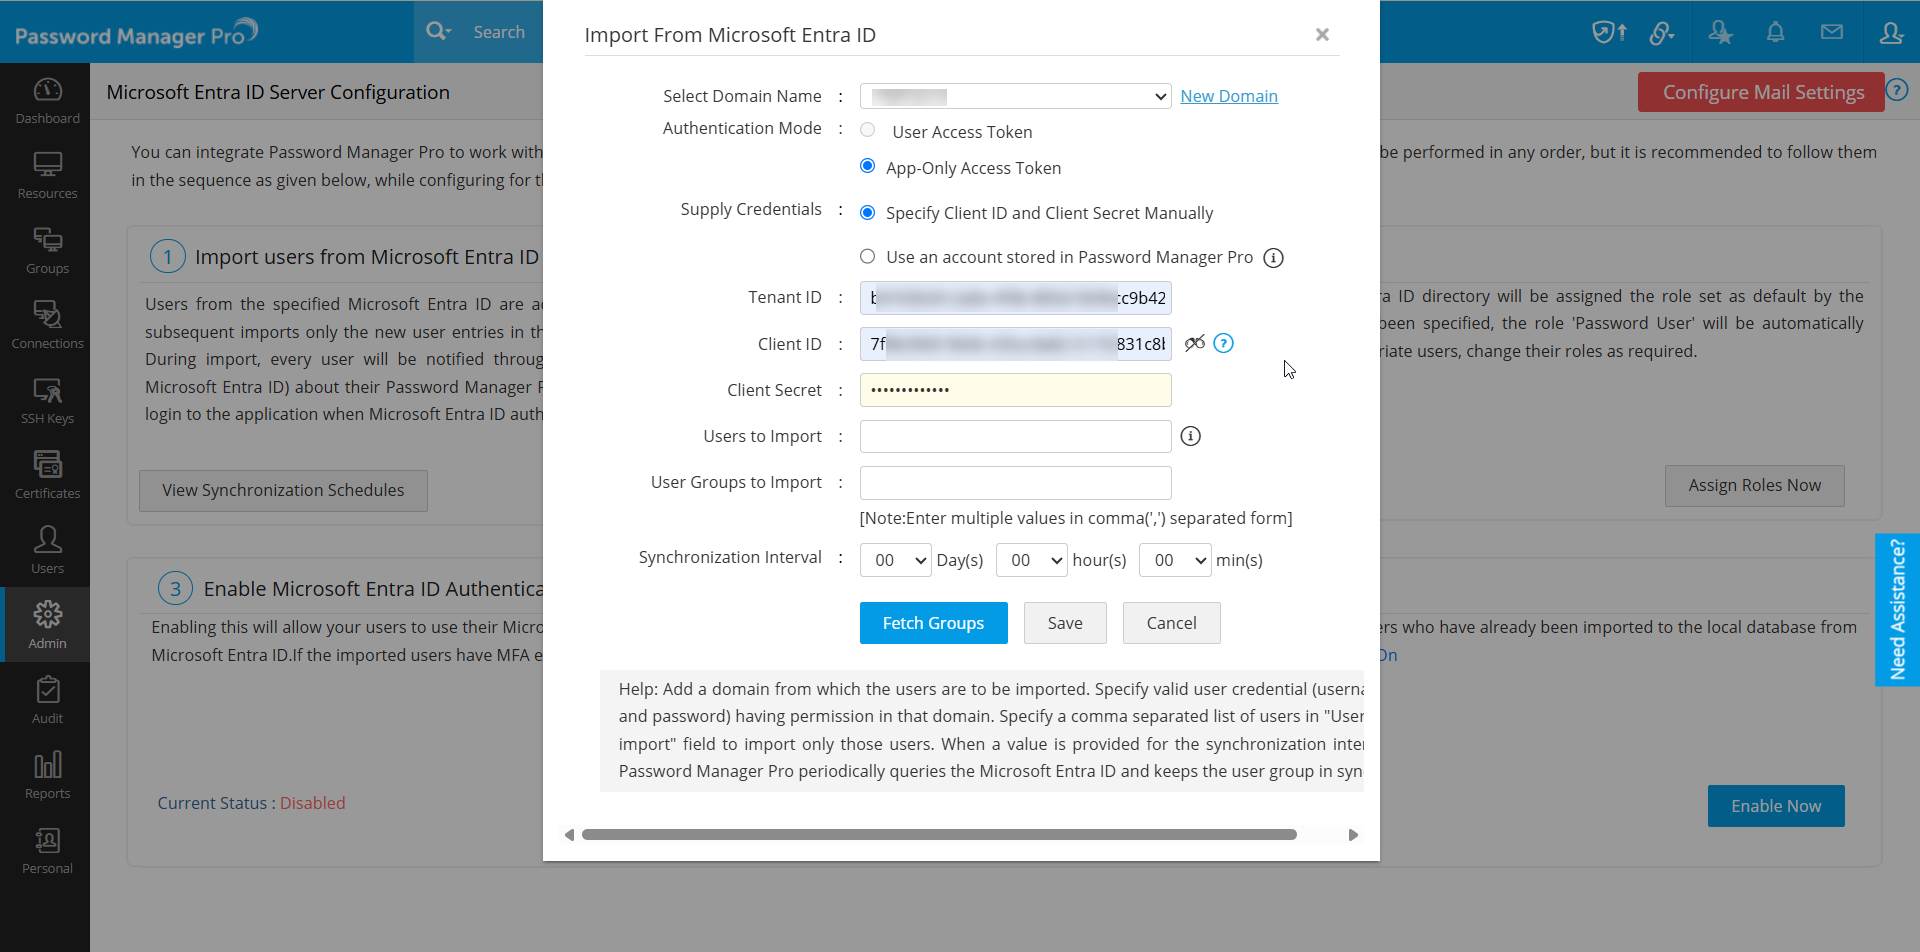Open the Day(s) synchronization interval dropdown

point(895,560)
